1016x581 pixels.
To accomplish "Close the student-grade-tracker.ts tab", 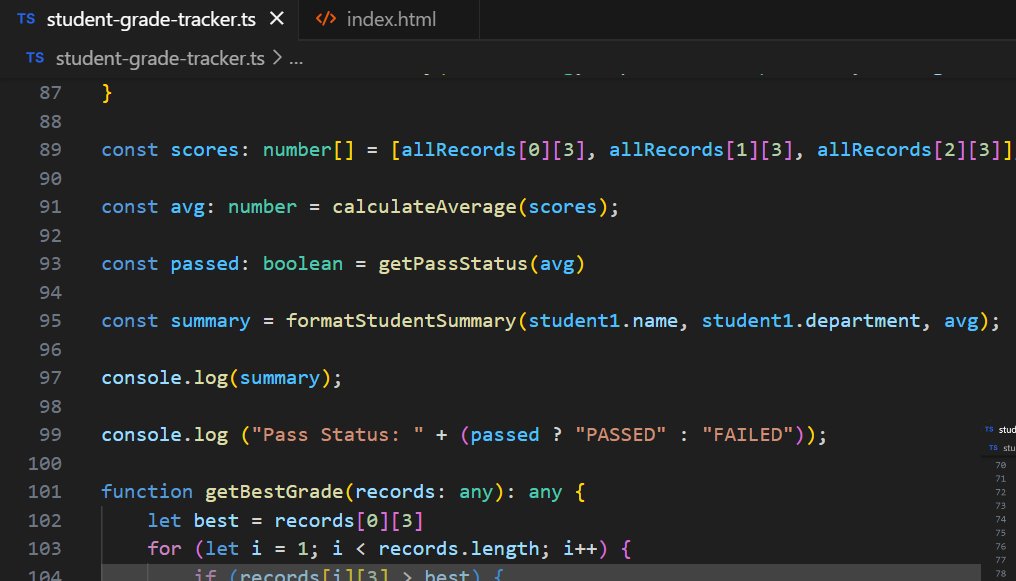I will 277,19.
